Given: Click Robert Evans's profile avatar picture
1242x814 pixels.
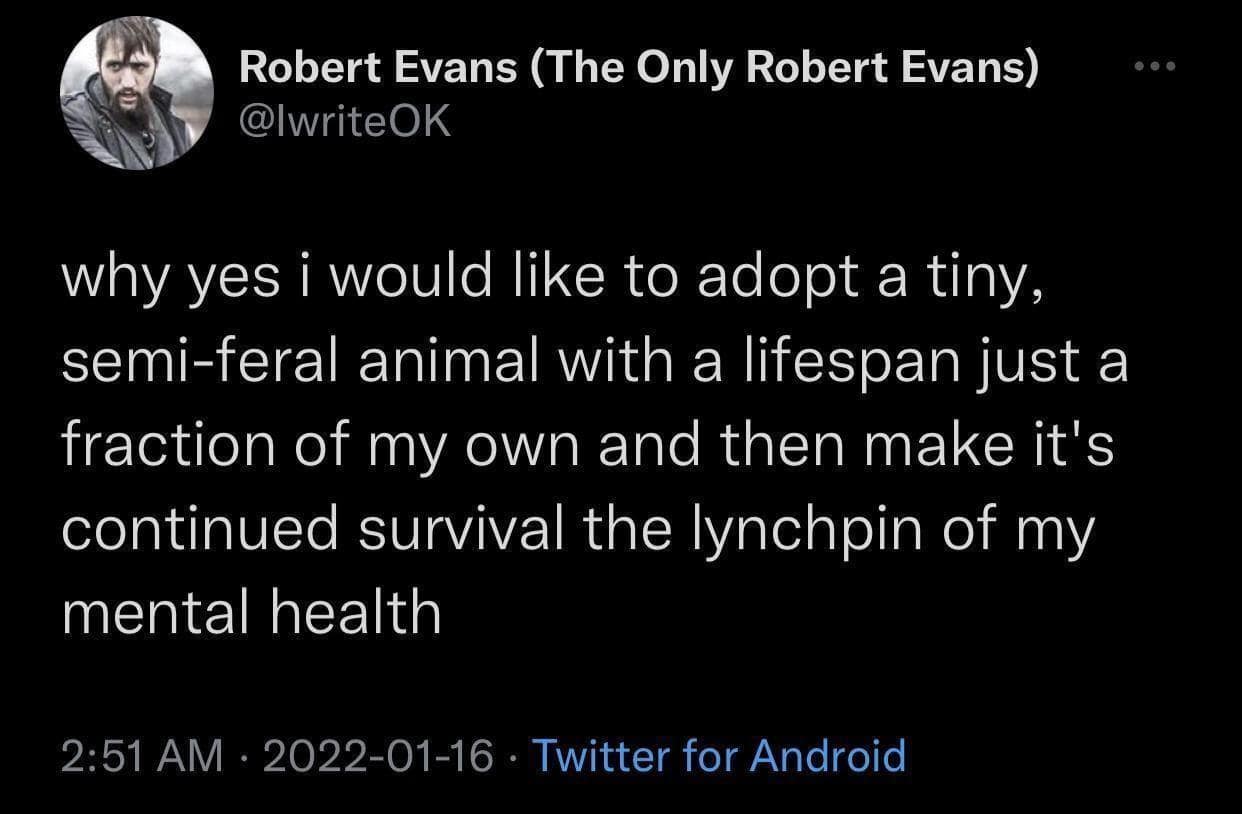Looking at the screenshot, I should (137, 93).
